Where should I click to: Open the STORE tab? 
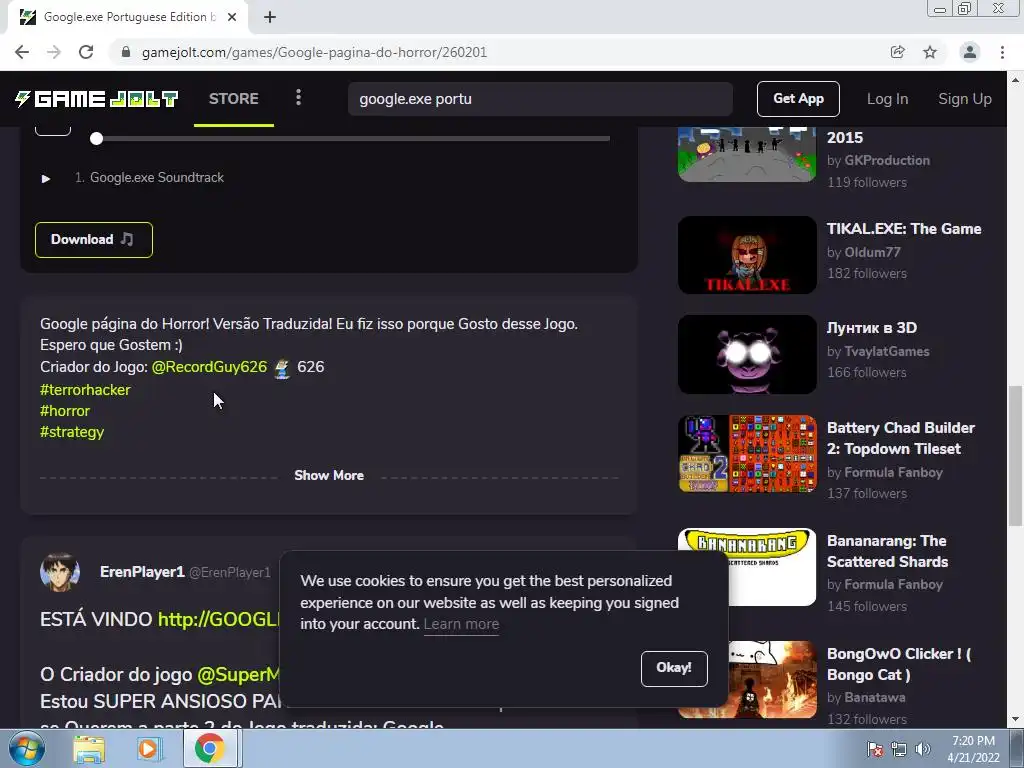234,99
